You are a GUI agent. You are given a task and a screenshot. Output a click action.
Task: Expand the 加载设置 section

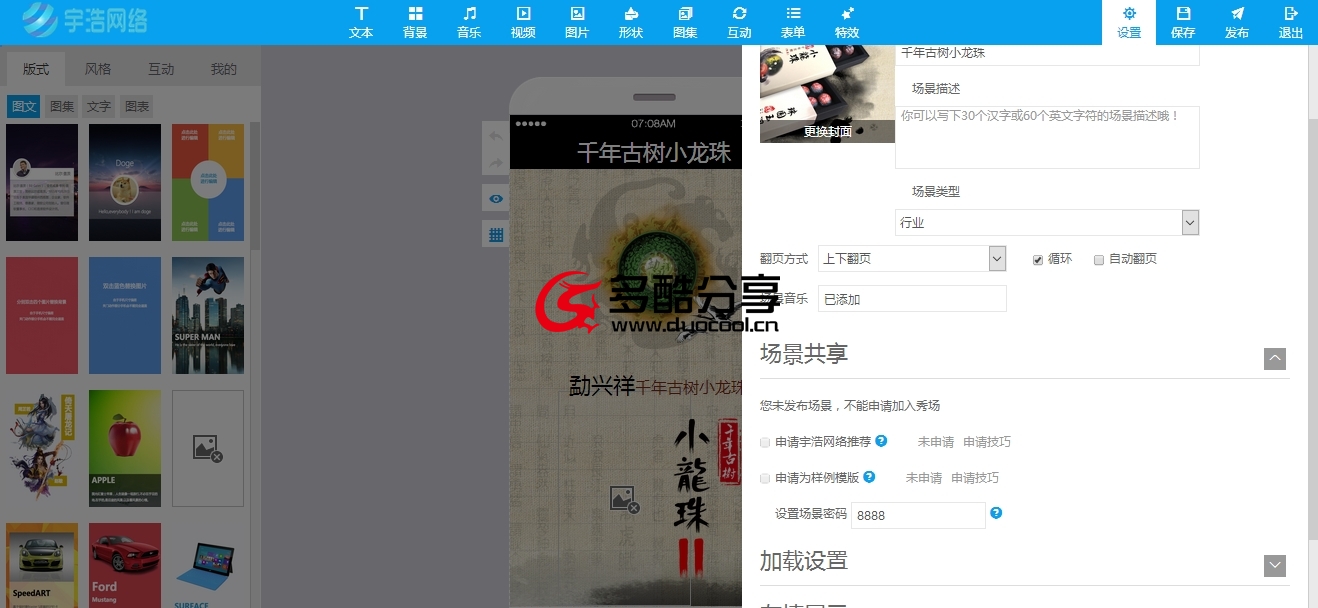pyautogui.click(x=1274, y=565)
